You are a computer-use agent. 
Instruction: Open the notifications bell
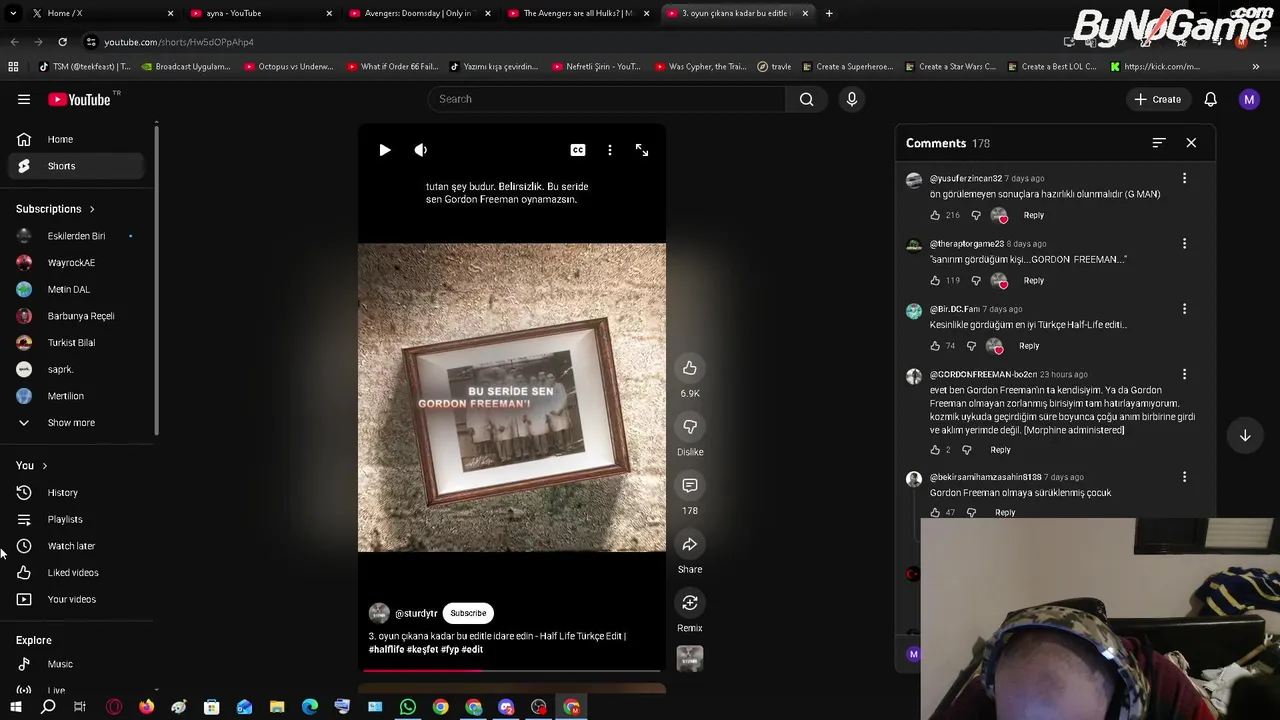pos(1210,99)
